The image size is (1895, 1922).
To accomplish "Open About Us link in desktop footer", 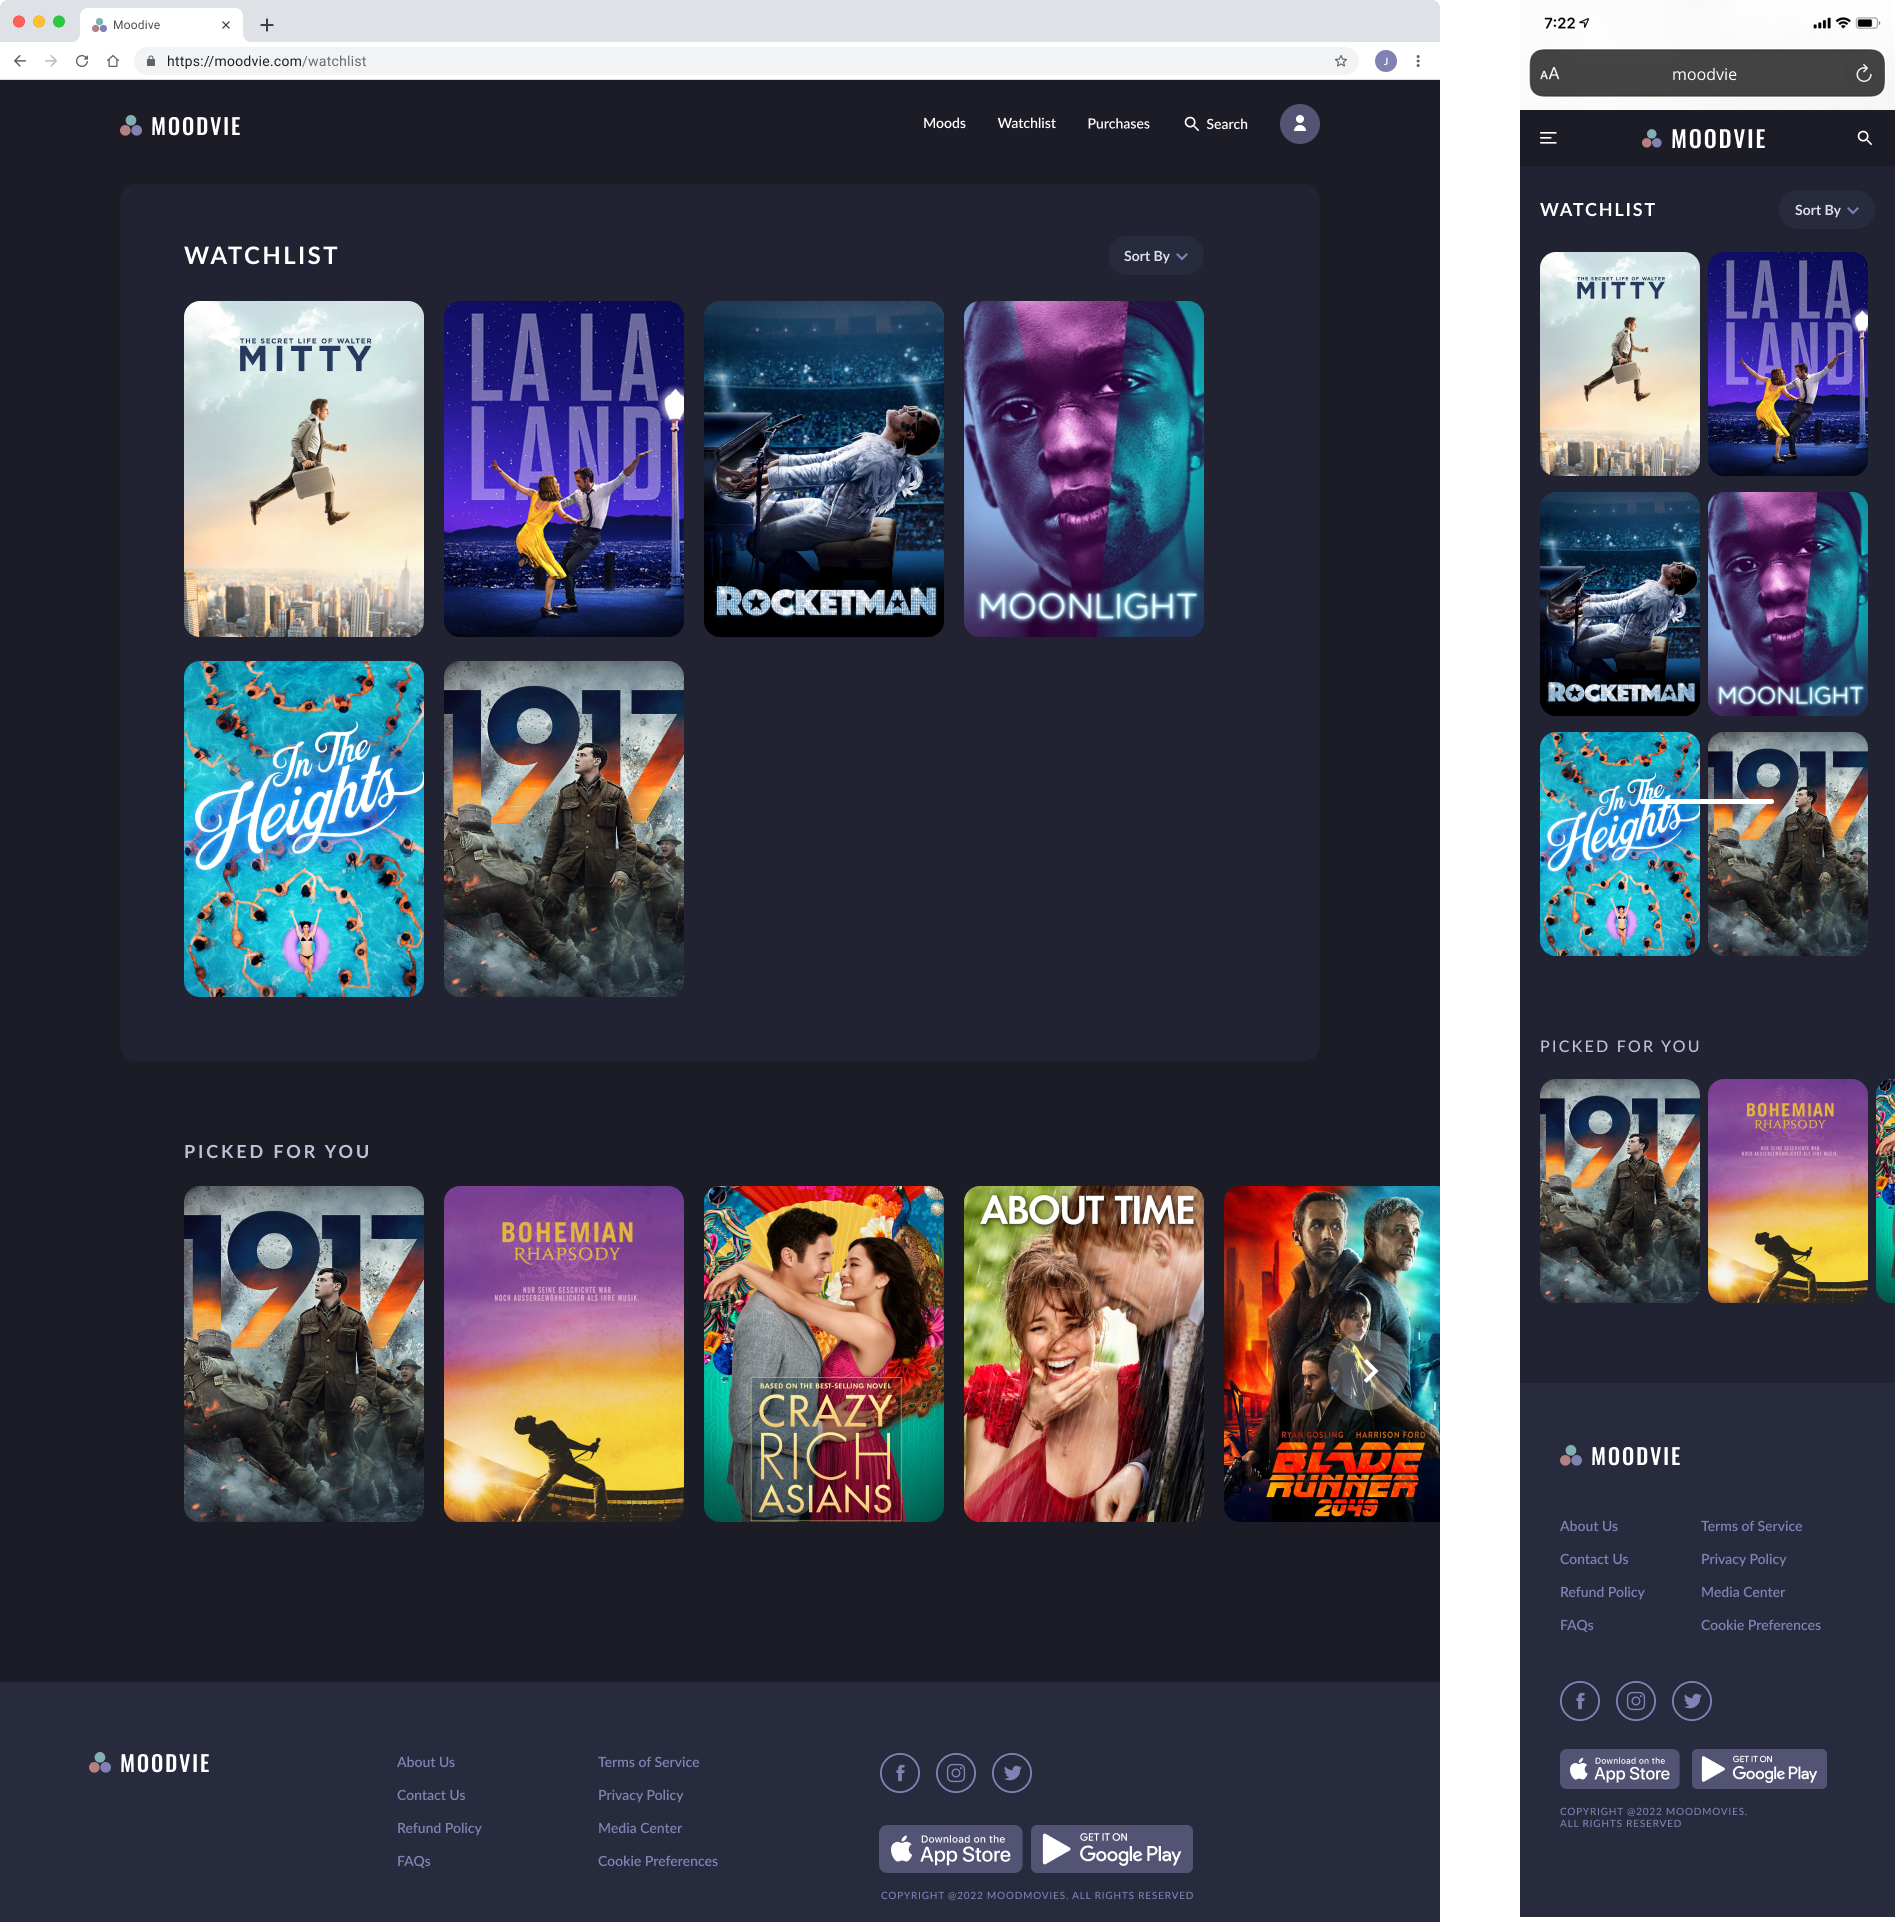I will (426, 1762).
